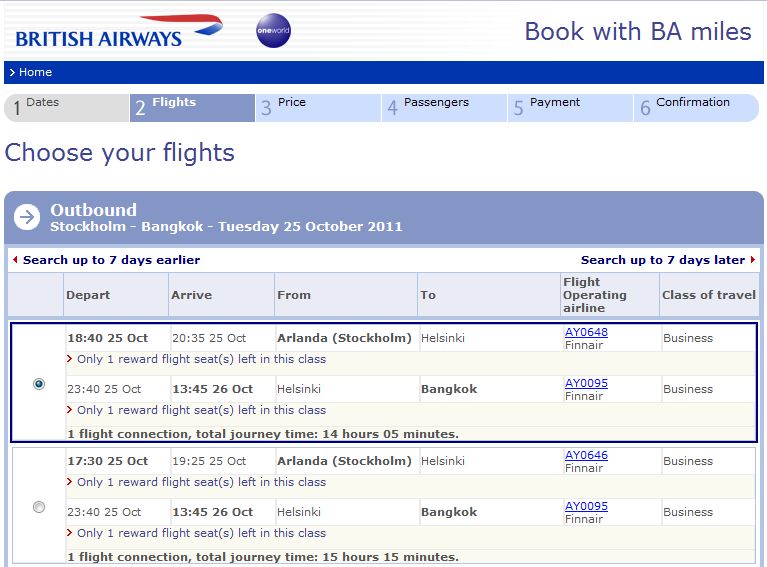Open the Passengers step tab
Image resolution: width=767 pixels, height=567 pixels.
coord(444,107)
